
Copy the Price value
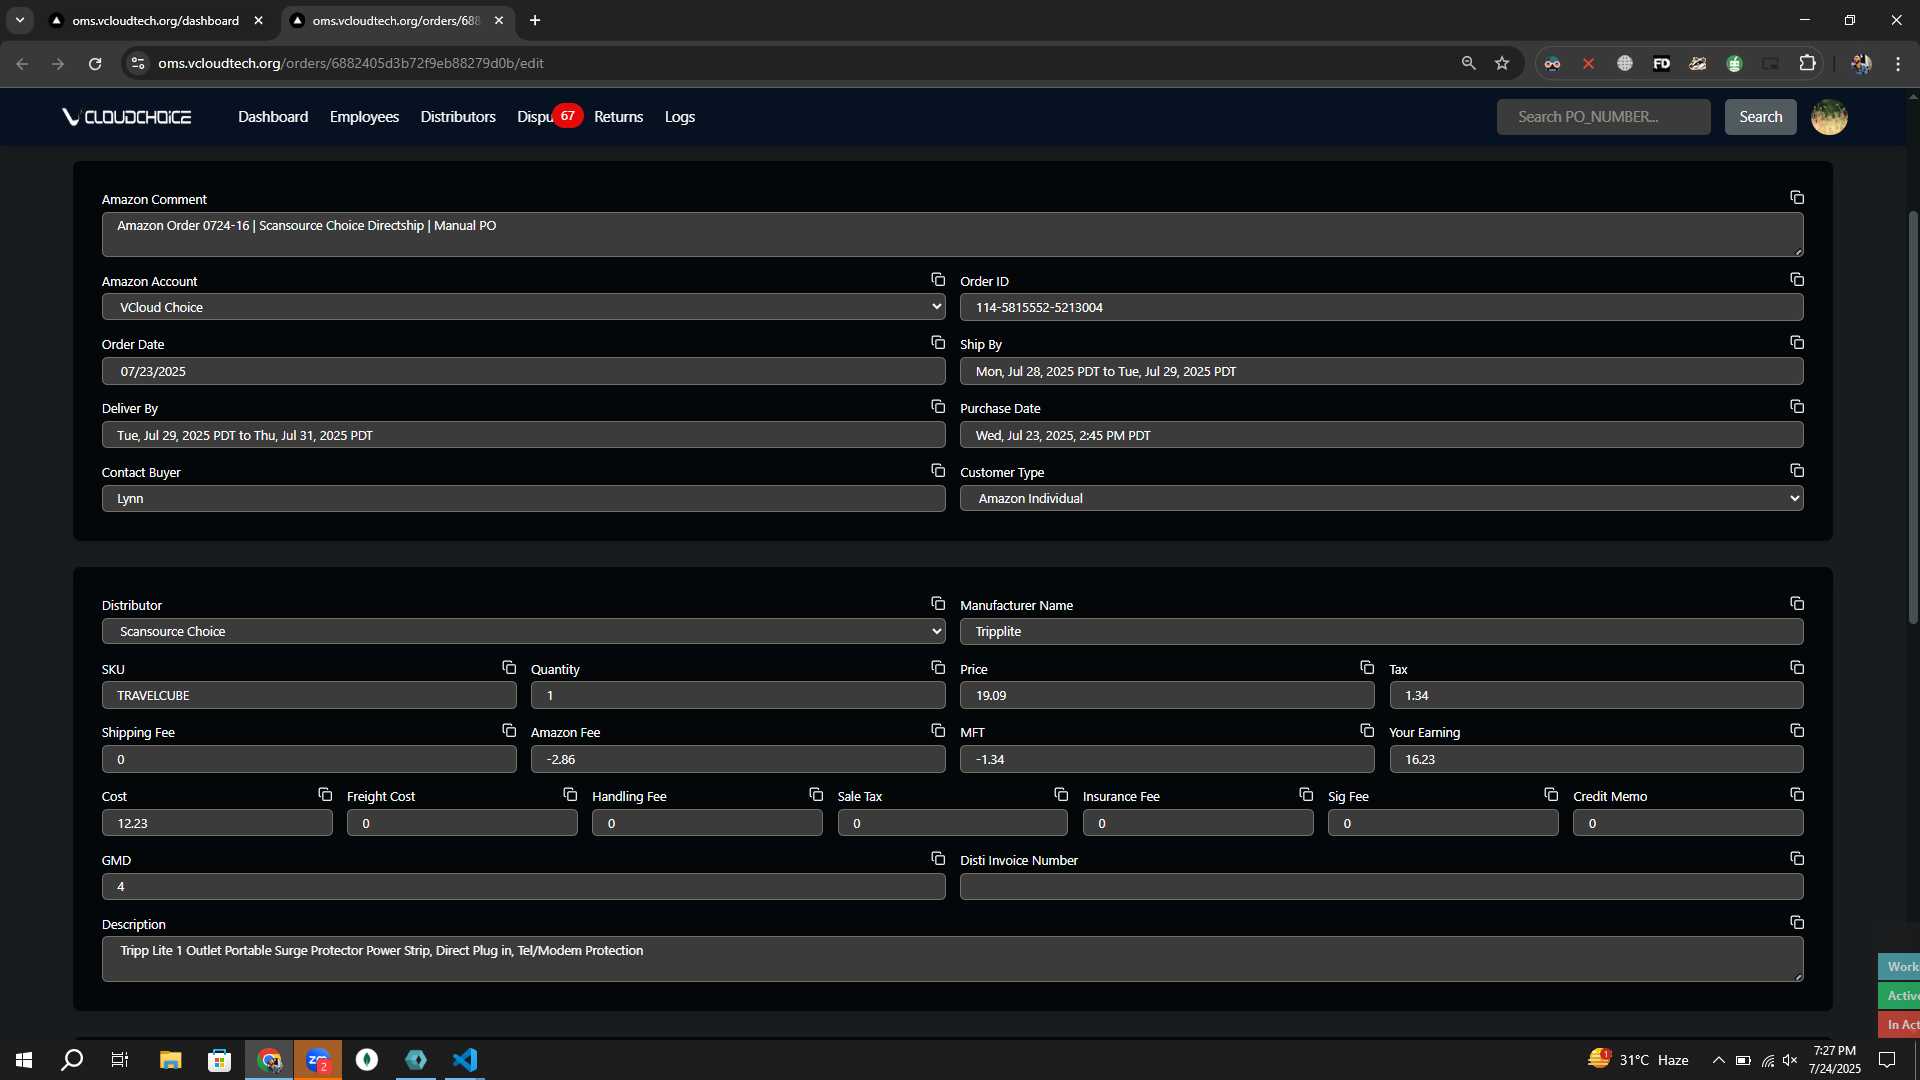pos(1367,668)
